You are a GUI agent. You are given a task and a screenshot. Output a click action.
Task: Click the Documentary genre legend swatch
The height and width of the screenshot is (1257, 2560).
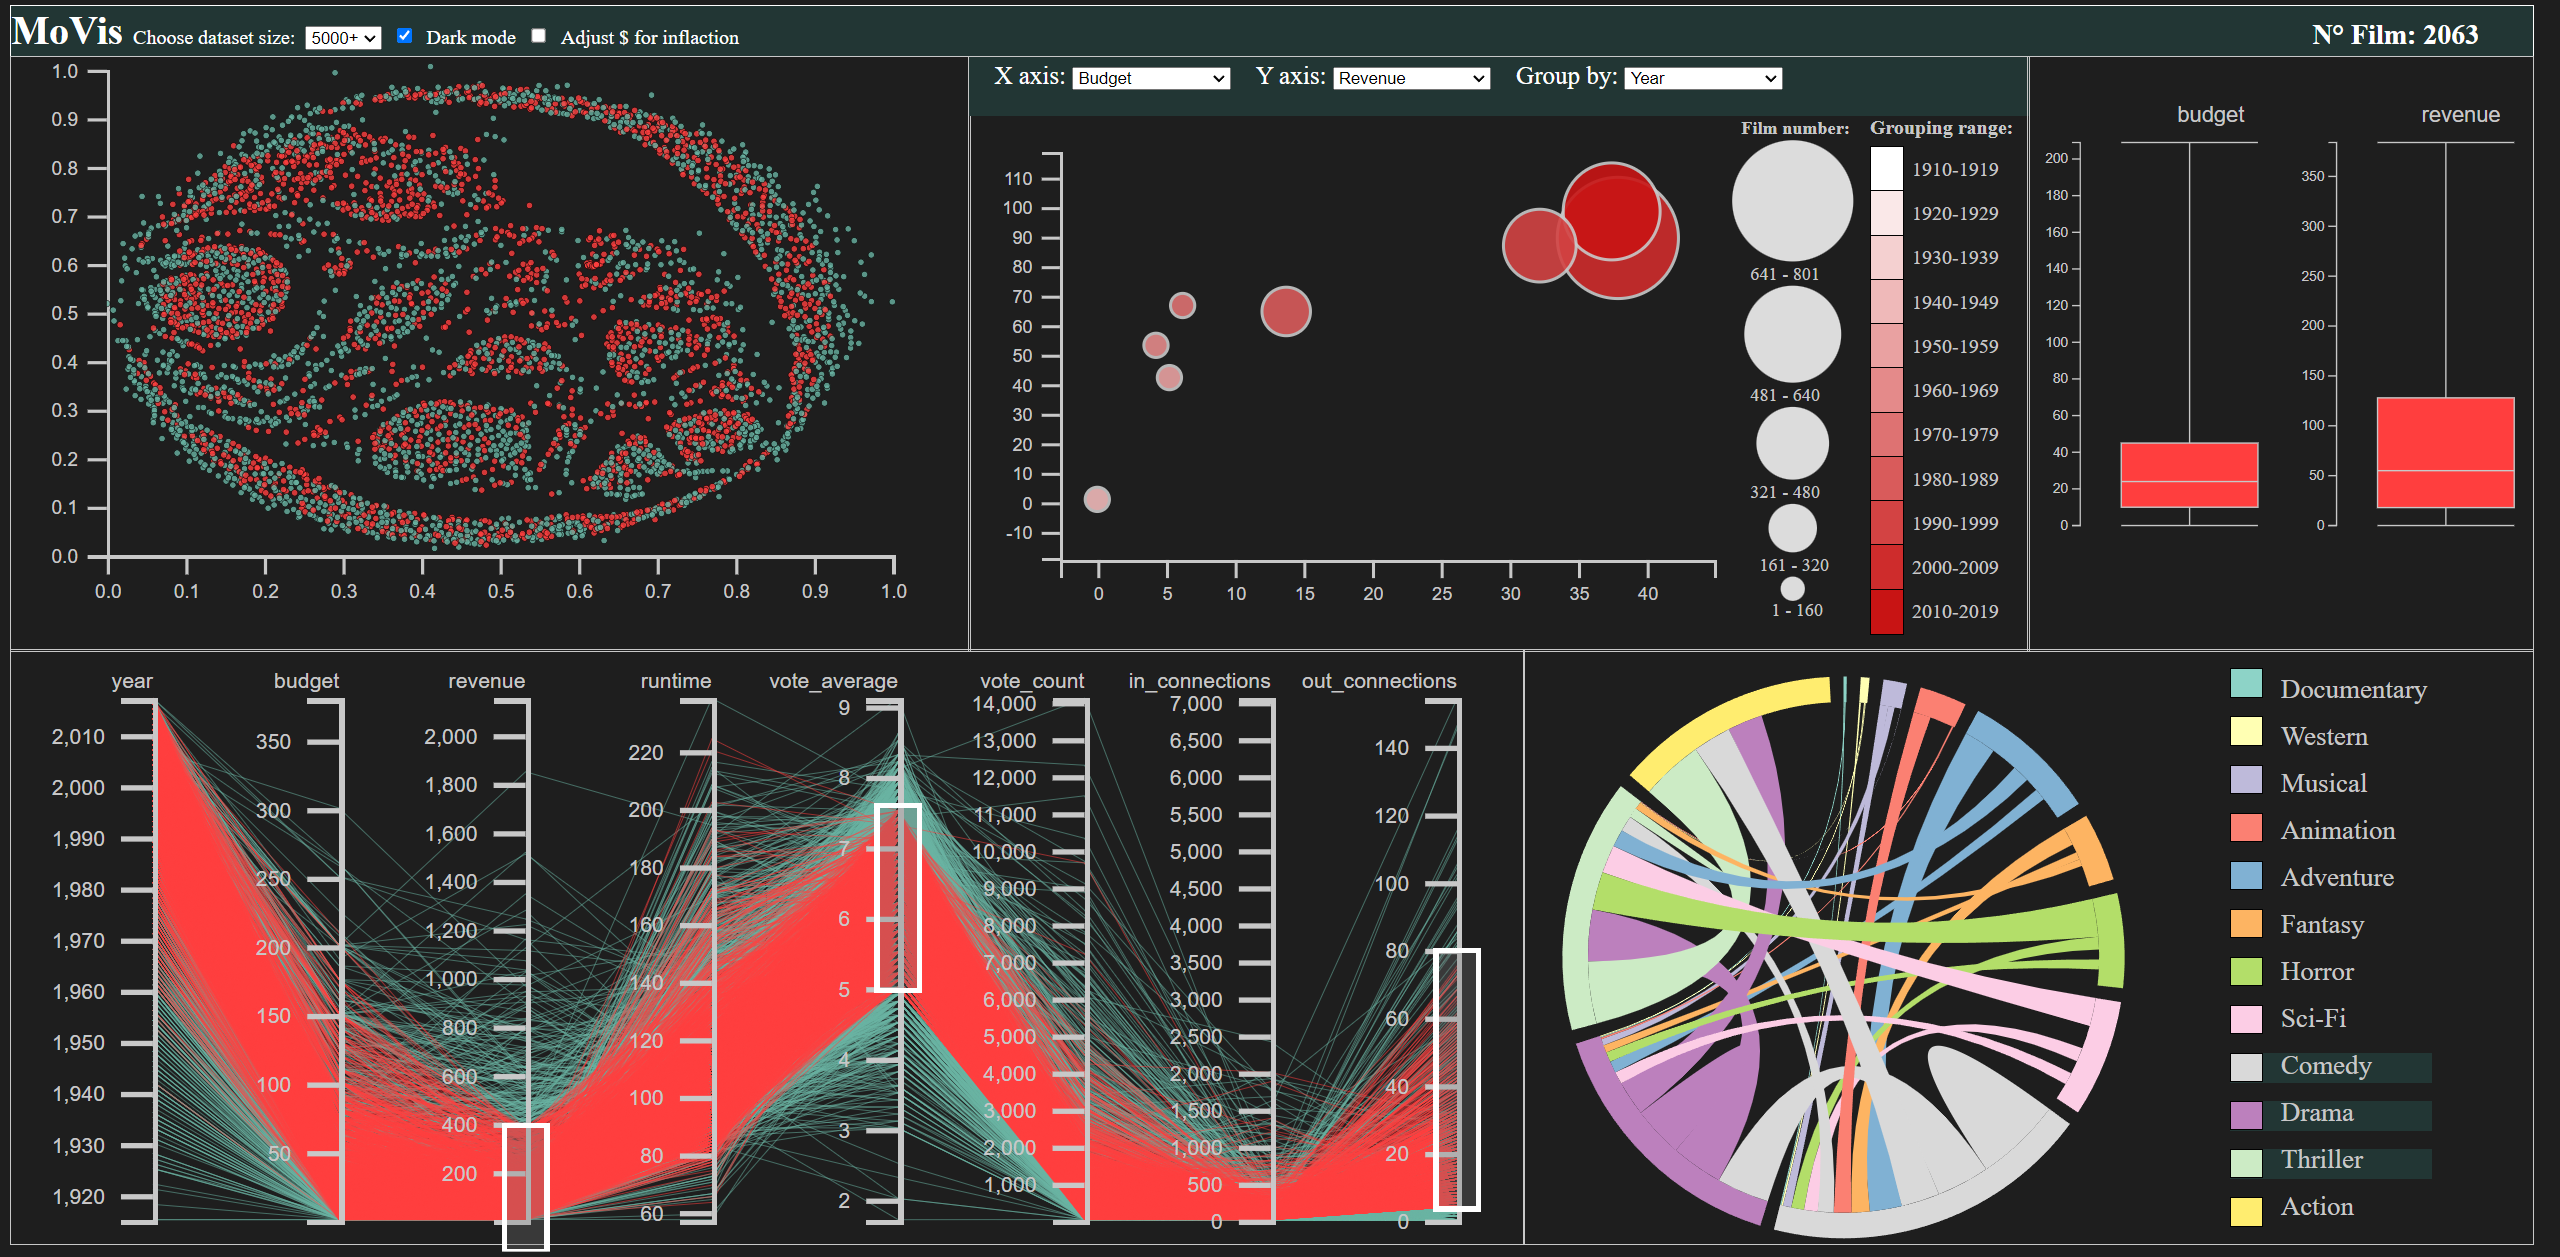pyautogui.click(x=2246, y=684)
